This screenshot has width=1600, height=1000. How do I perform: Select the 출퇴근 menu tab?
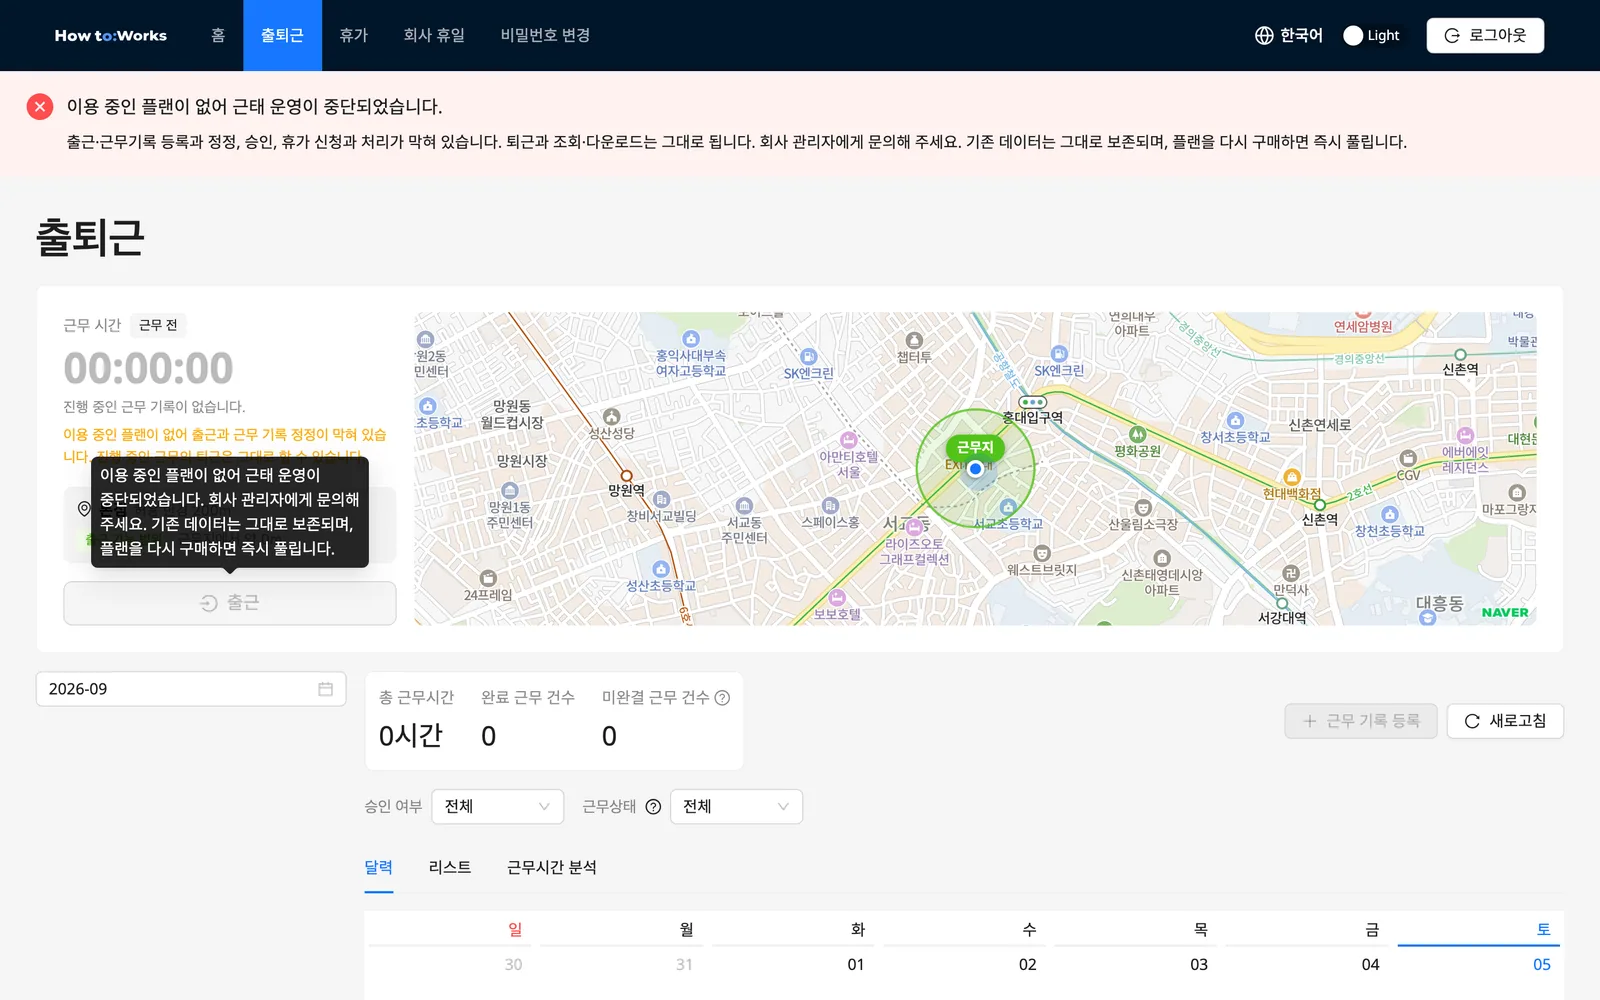coord(282,35)
